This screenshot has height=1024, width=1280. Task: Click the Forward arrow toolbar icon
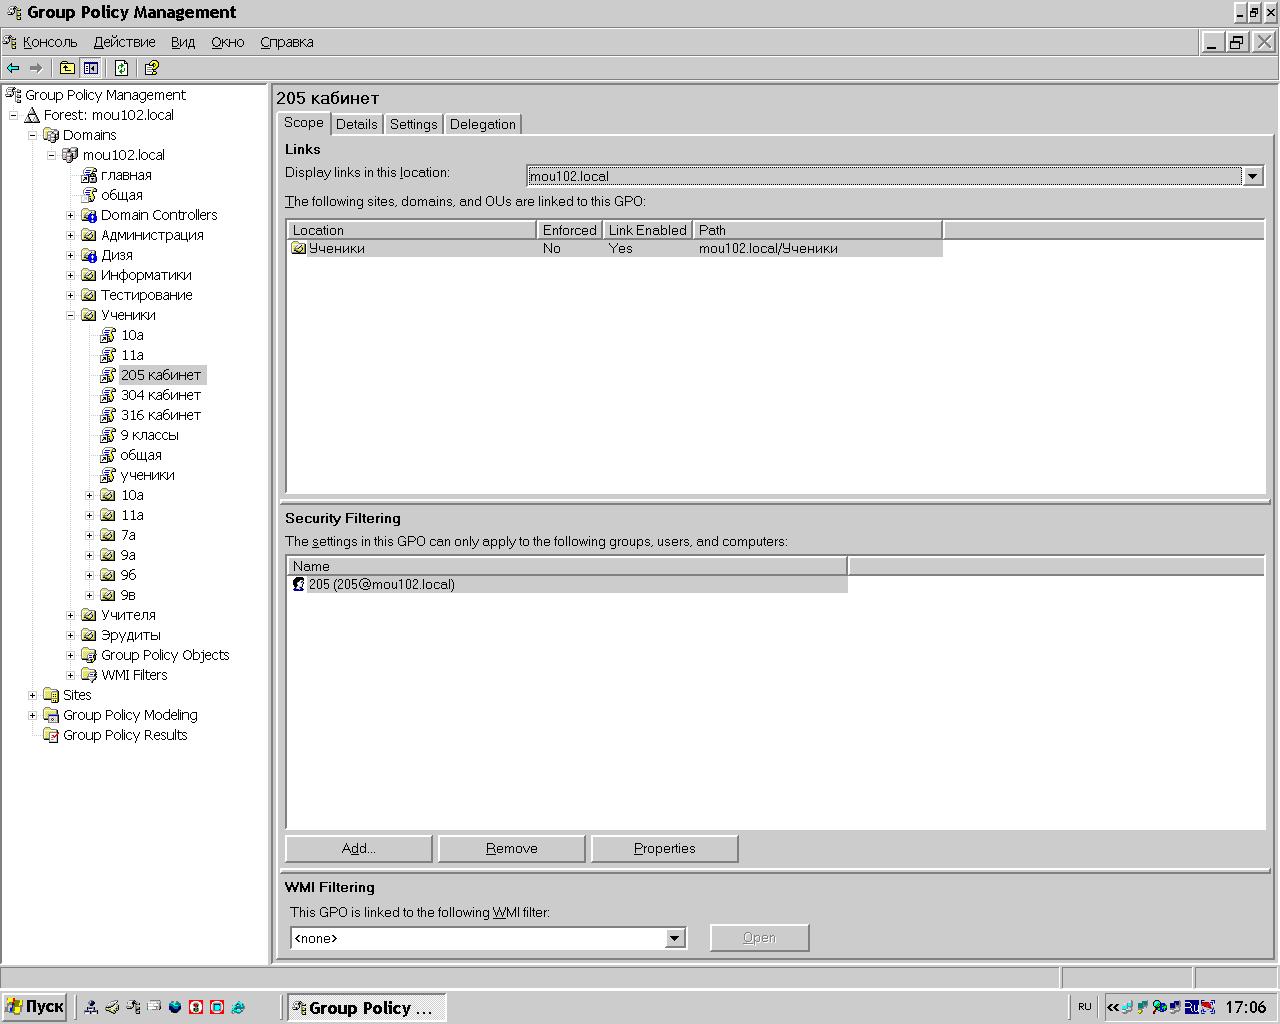(x=36, y=68)
